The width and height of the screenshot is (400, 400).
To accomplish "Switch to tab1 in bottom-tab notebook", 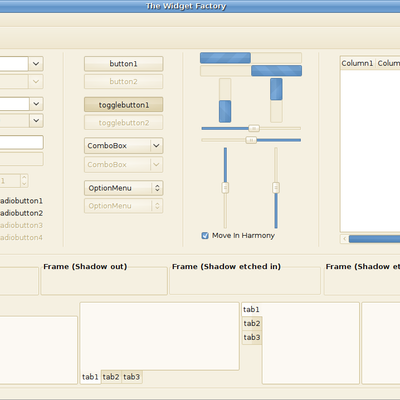I will 90,377.
